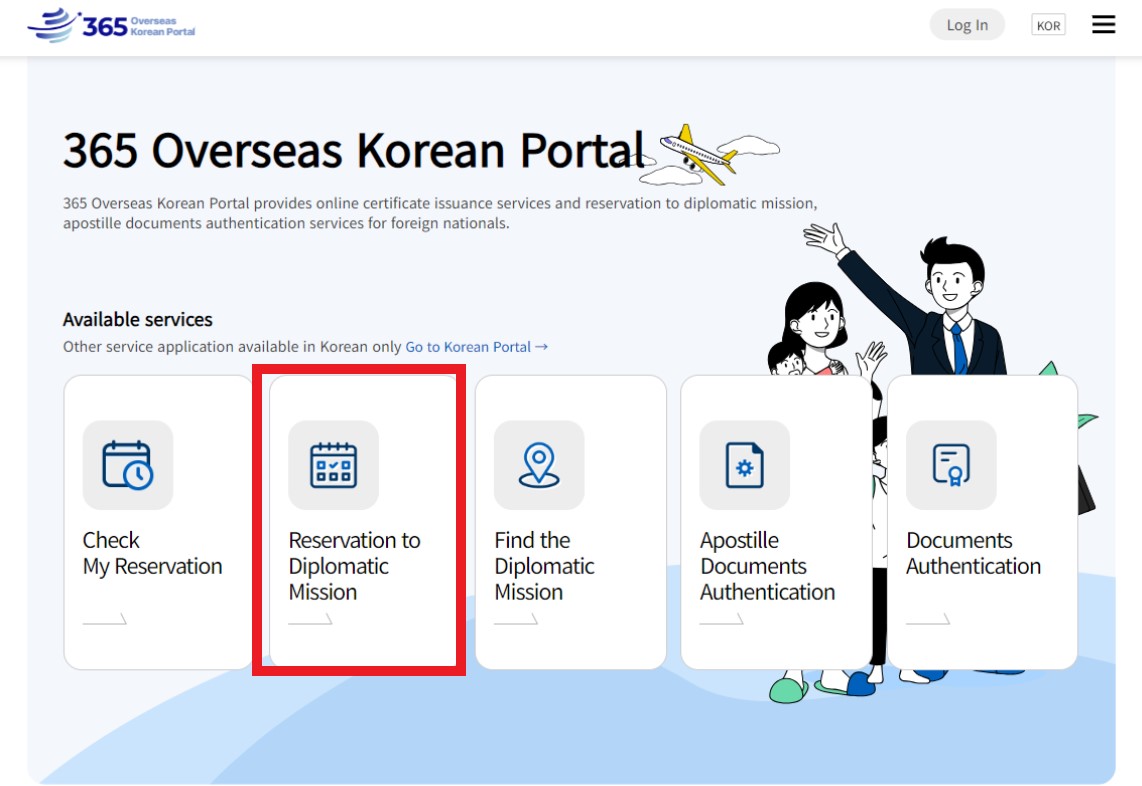Click the Apostille document gear icon
This screenshot has height=786, width=1142.
(744, 465)
